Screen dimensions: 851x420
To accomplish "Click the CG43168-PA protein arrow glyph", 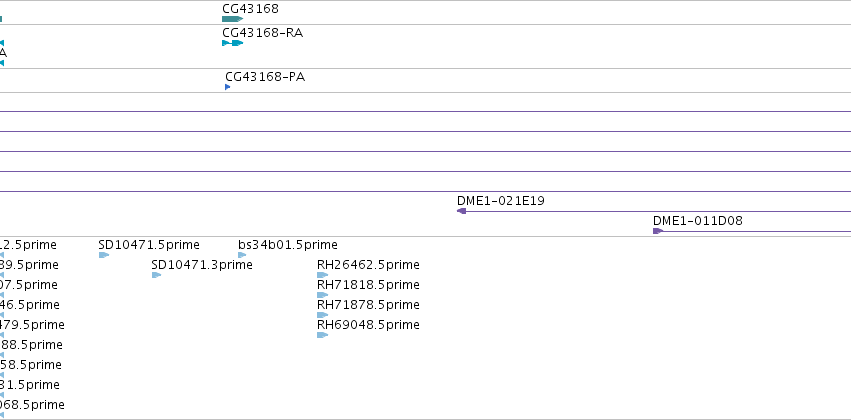I will (227, 87).
